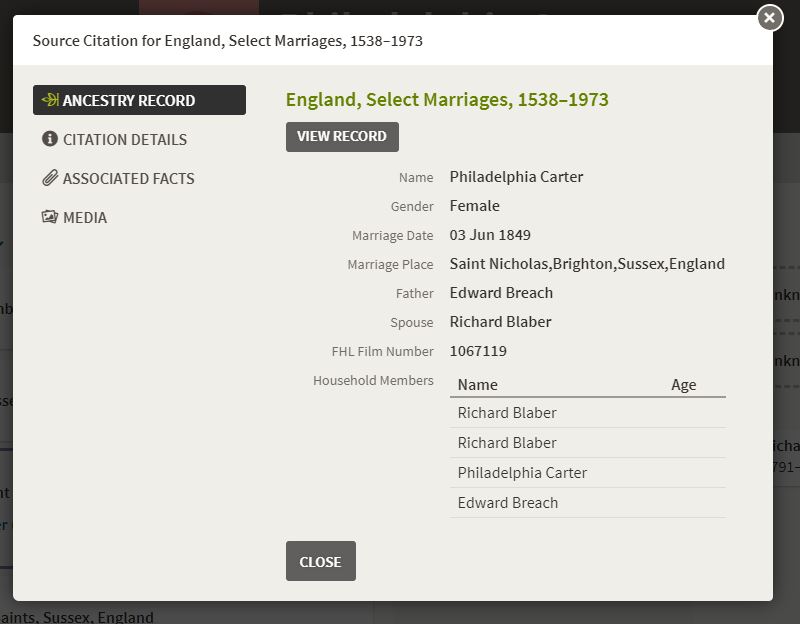Click the Age column header

[x=683, y=384]
